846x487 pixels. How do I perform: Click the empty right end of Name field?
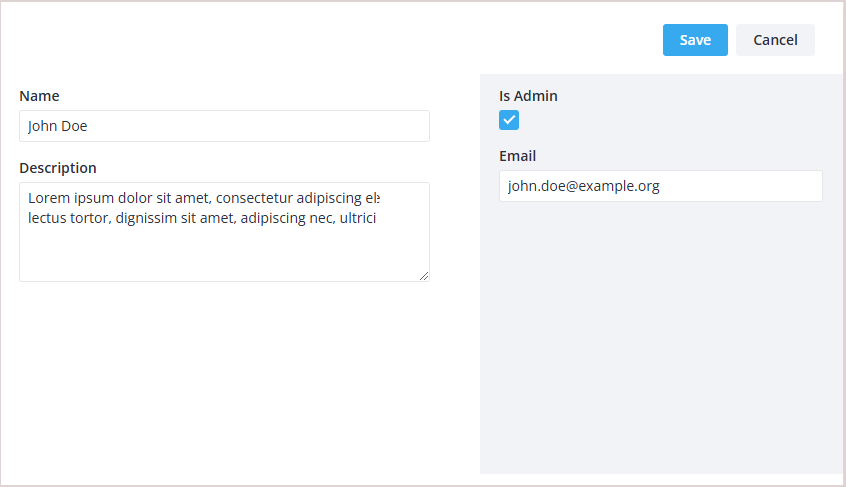coord(380,126)
